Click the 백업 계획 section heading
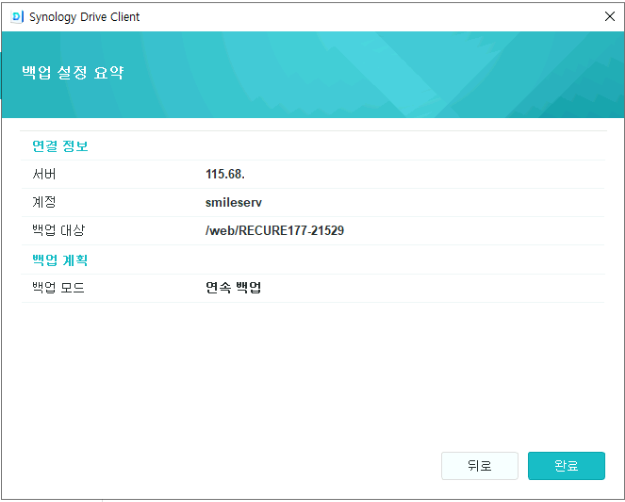Viewport: 625px width, 502px height. (x=60, y=260)
